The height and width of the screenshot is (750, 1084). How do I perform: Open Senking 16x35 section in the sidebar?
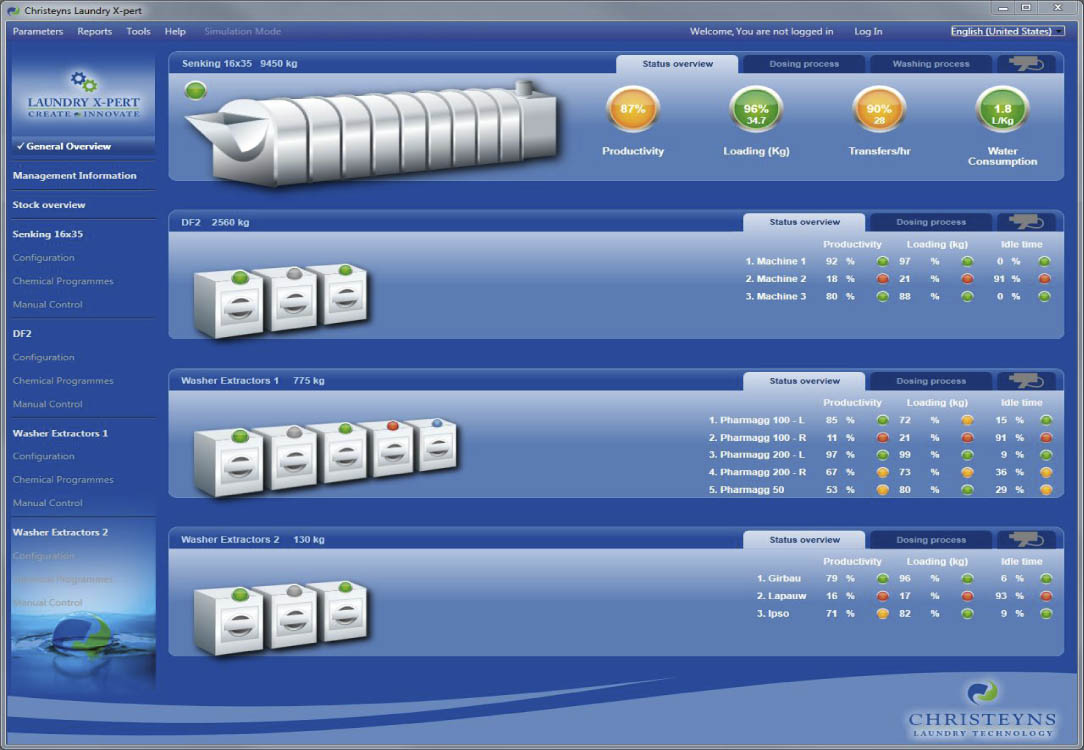click(48, 234)
